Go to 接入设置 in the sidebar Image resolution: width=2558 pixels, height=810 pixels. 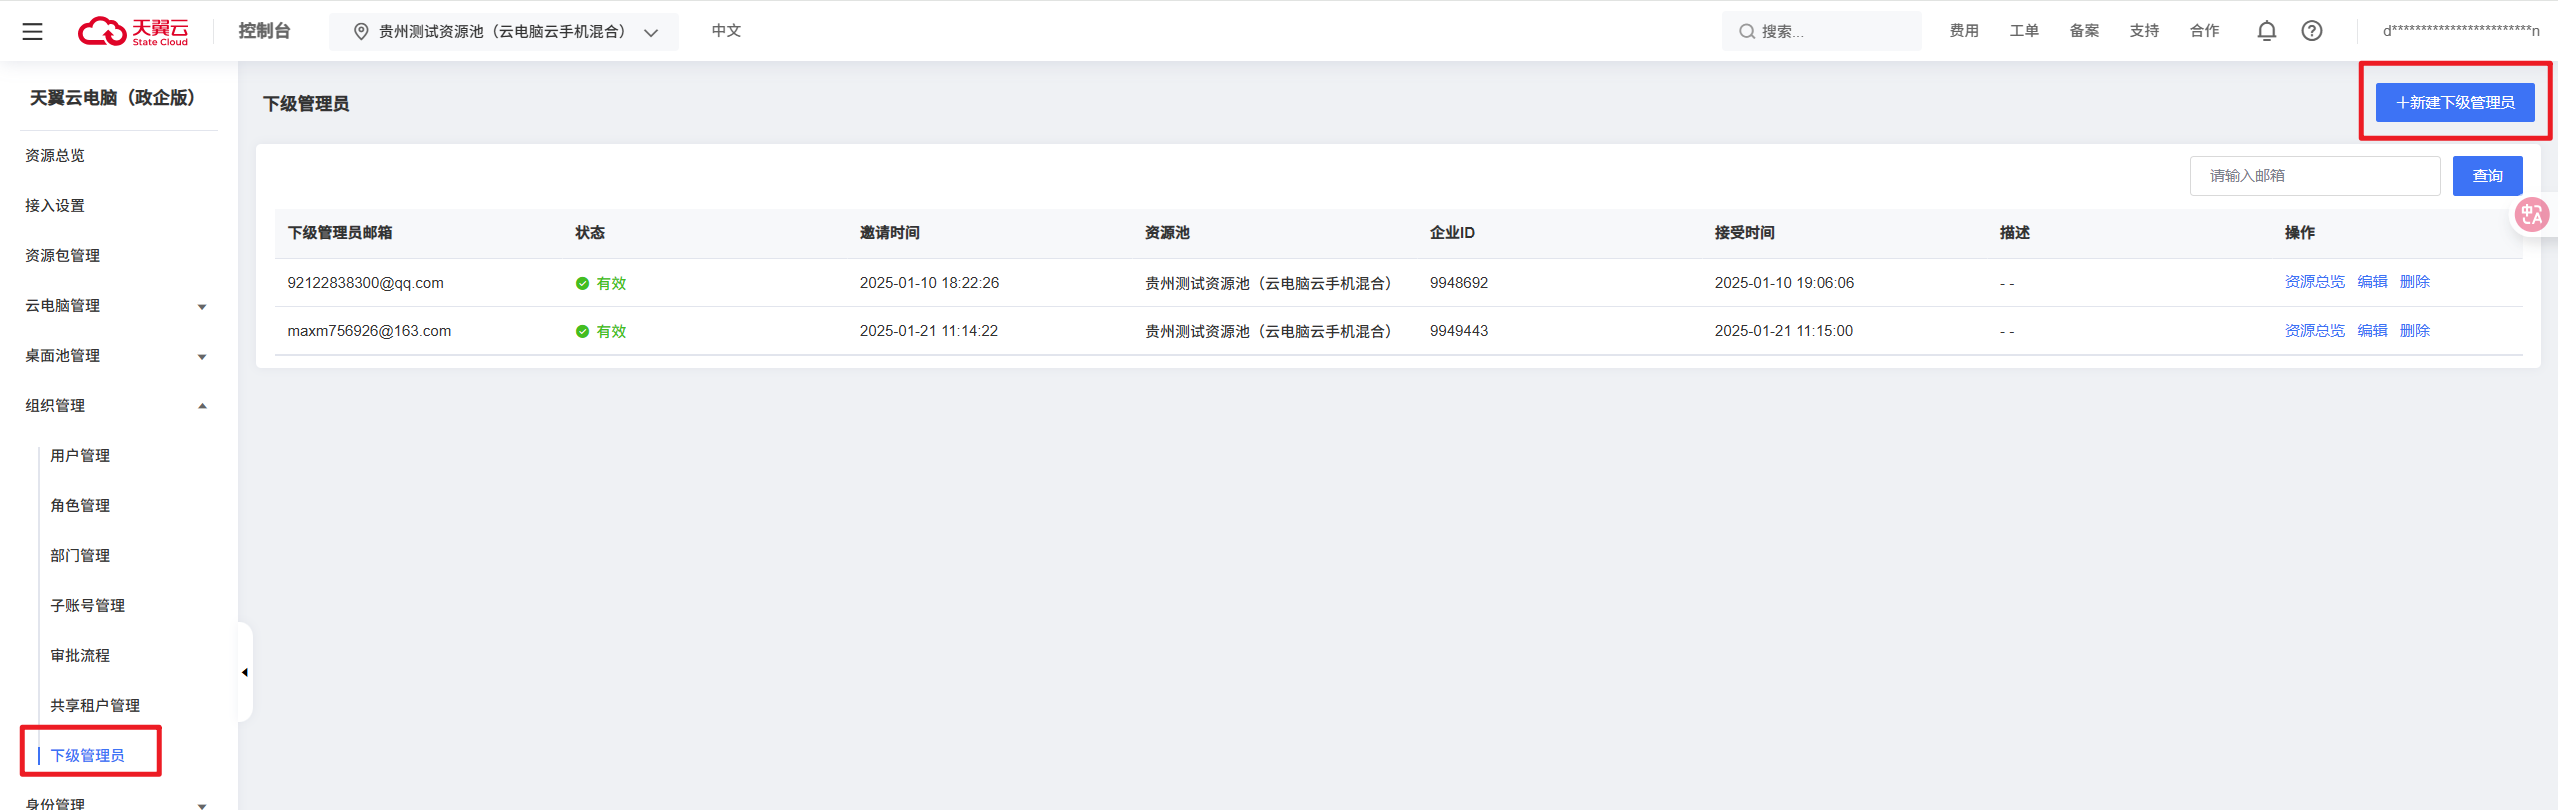click(x=55, y=206)
